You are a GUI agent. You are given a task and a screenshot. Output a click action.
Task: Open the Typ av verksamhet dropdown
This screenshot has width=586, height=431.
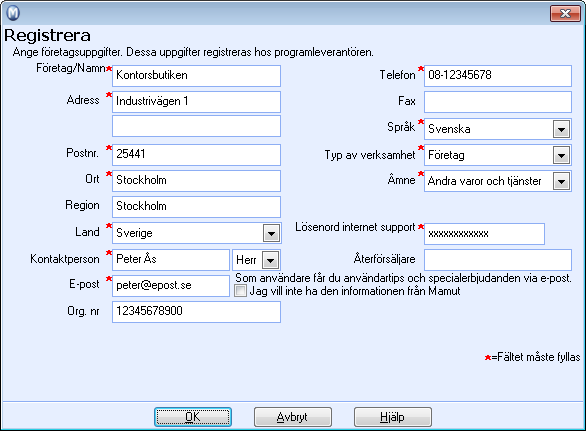(561, 155)
